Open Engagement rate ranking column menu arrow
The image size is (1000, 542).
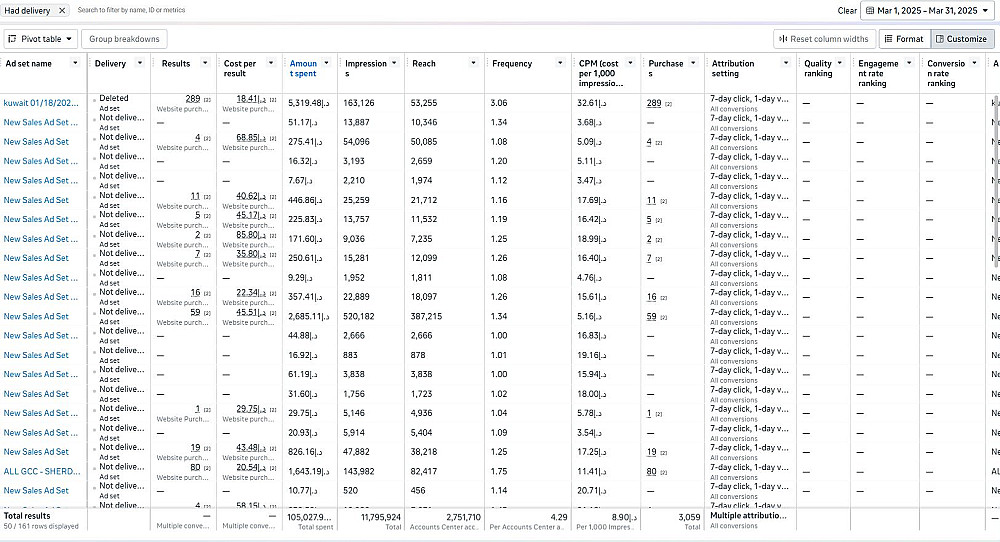click(909, 62)
